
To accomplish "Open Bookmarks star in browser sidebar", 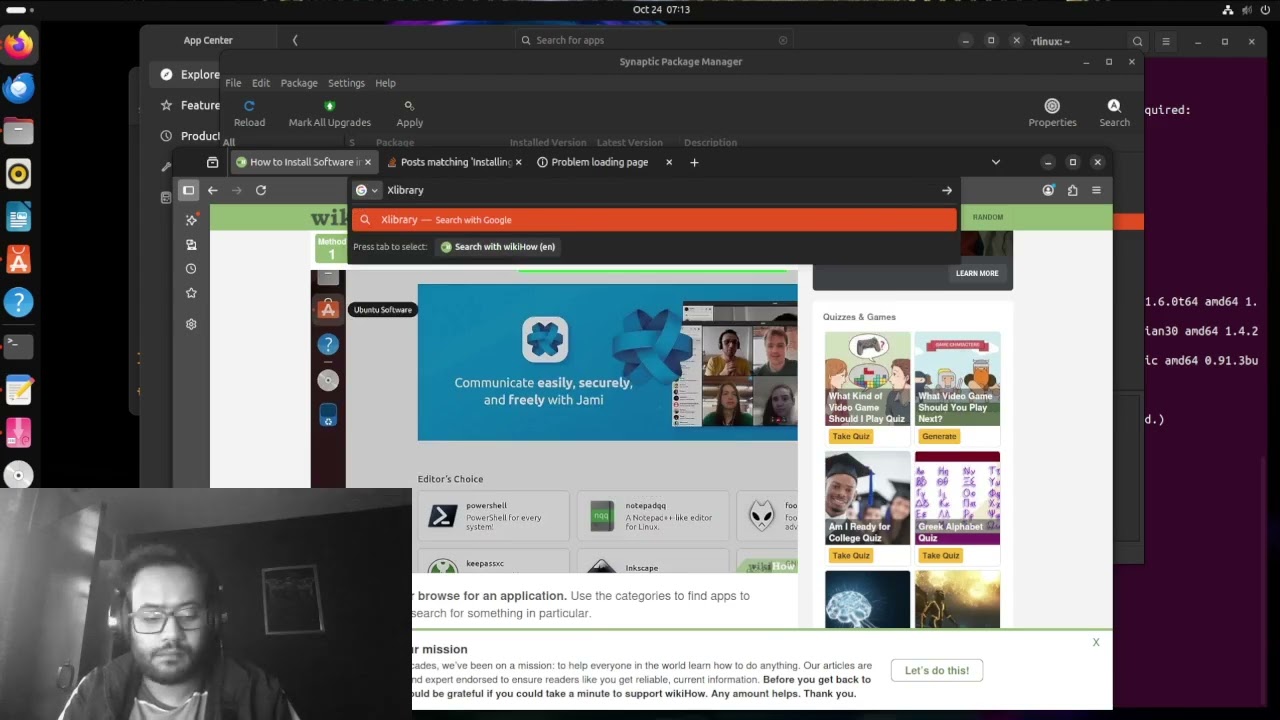I will click(191, 293).
